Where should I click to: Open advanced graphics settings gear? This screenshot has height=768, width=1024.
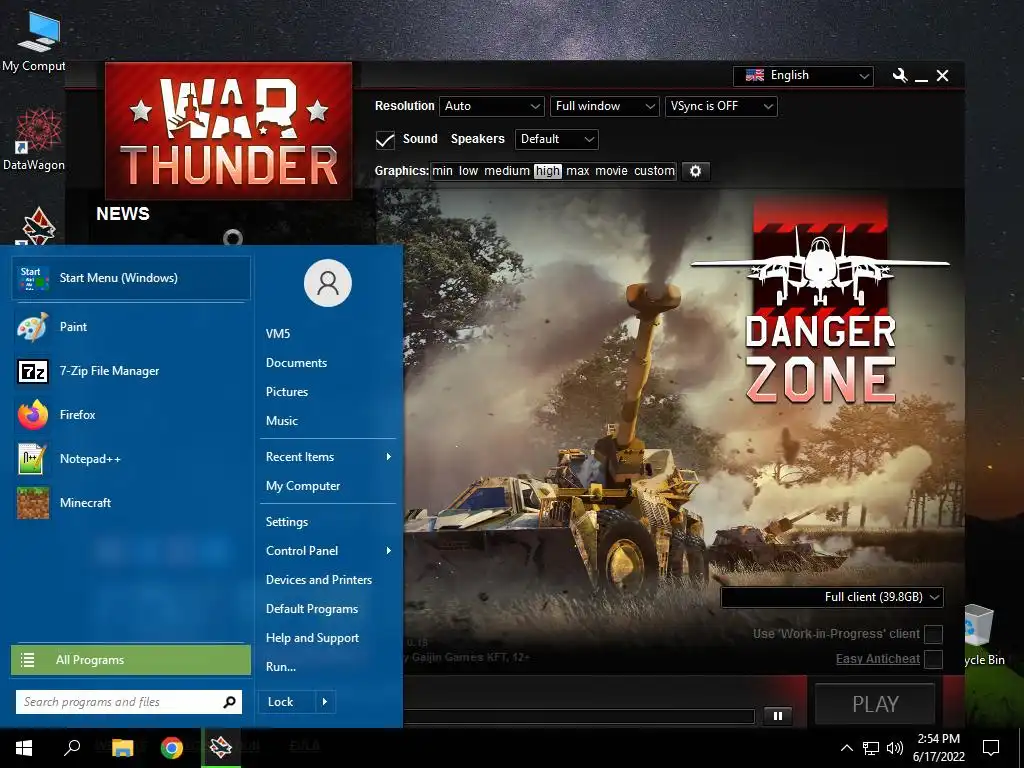click(x=696, y=171)
